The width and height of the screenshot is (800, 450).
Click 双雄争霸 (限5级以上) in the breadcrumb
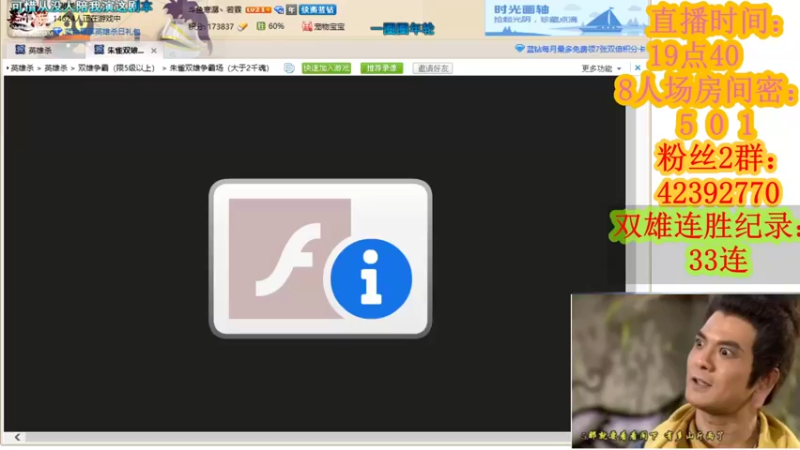click(116, 68)
